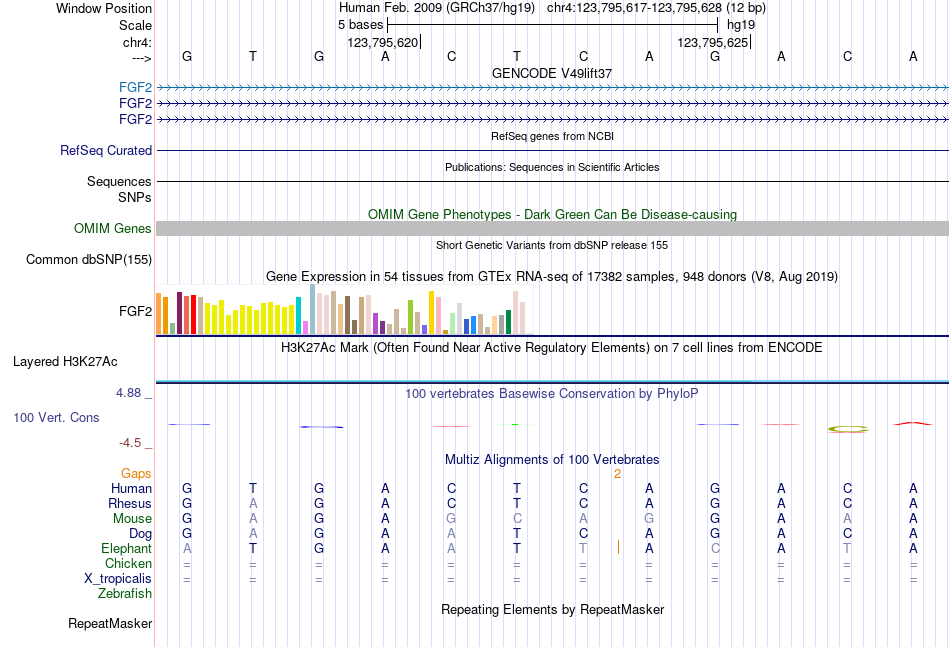This screenshot has height=647, width=950.
Task: Click the gray OMIM Genes item bar
Action: 552,228
